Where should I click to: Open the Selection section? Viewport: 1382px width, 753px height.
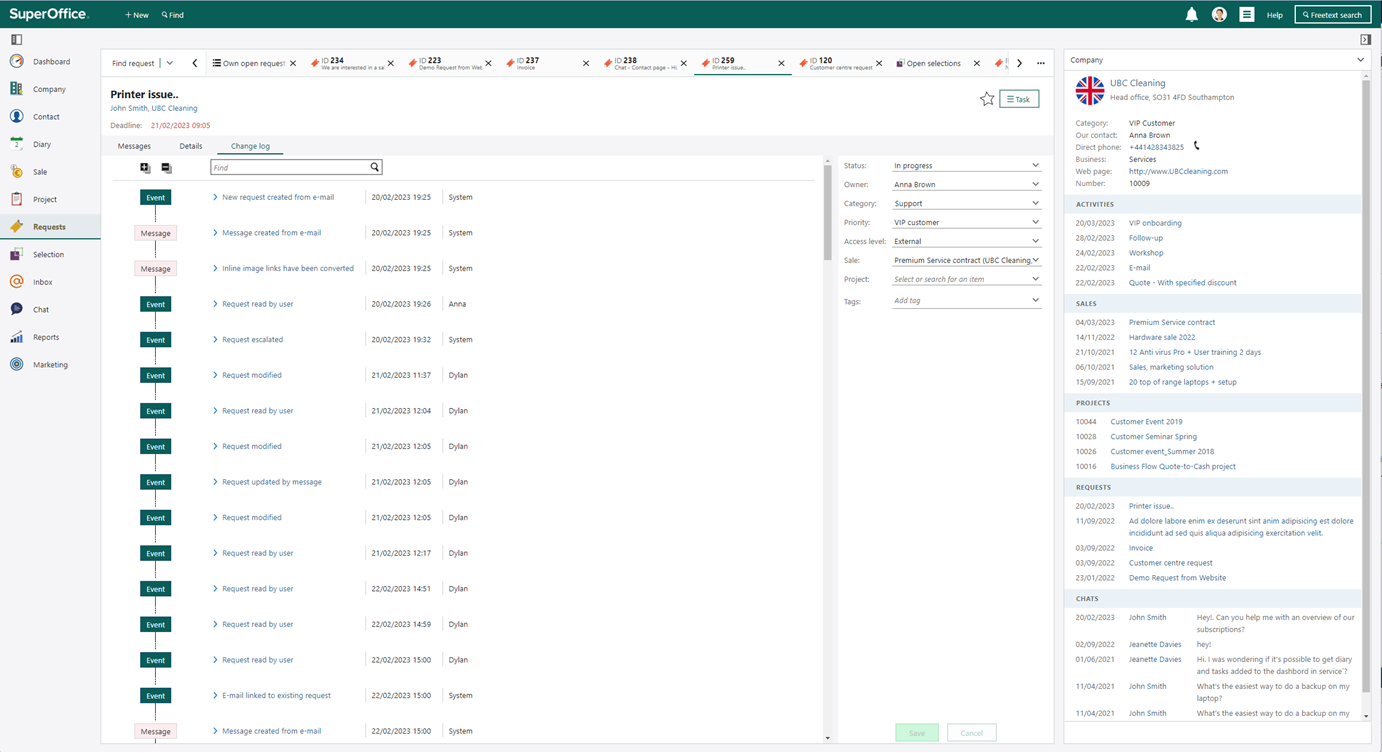coord(48,254)
